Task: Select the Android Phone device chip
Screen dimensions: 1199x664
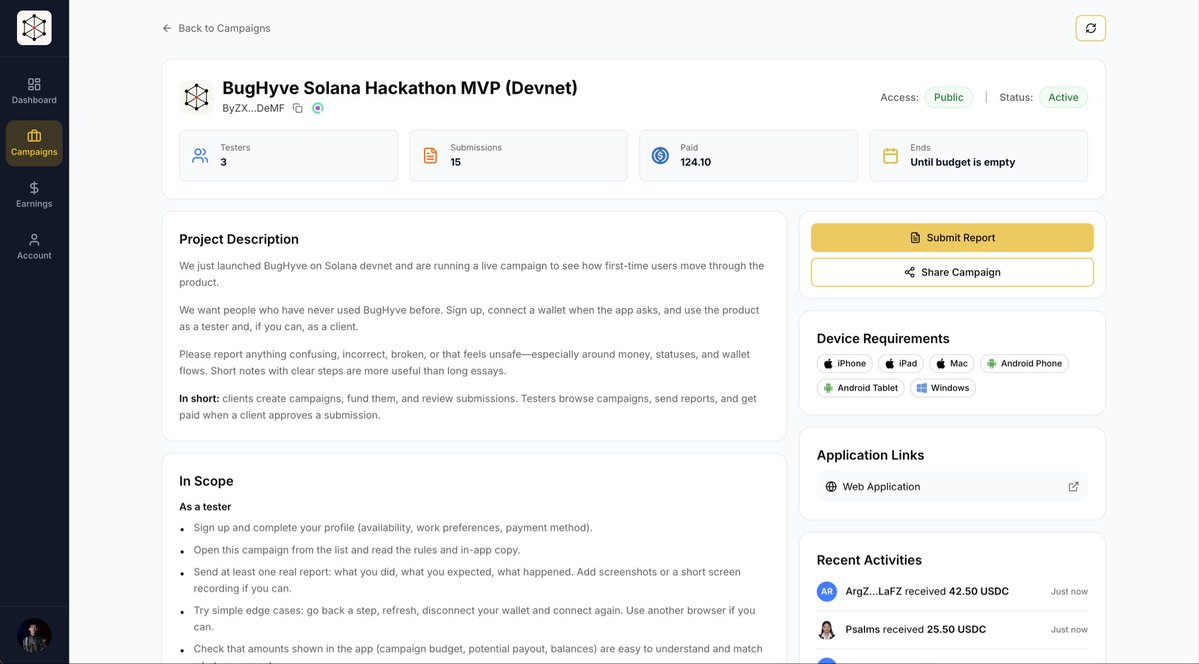Action: 1024,363
